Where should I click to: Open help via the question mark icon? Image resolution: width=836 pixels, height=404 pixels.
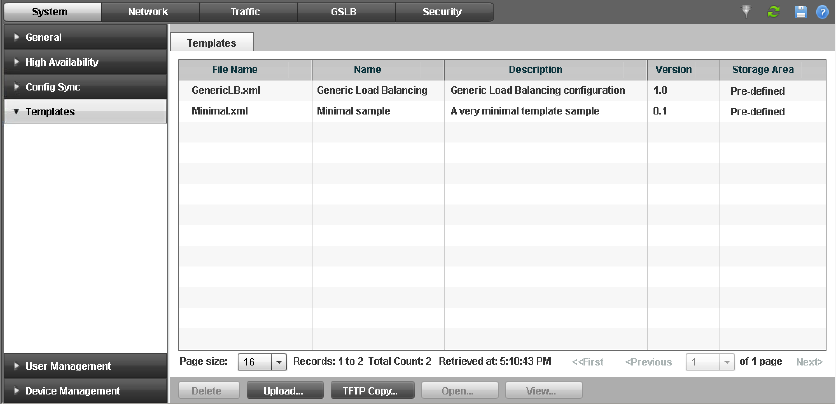[821, 12]
